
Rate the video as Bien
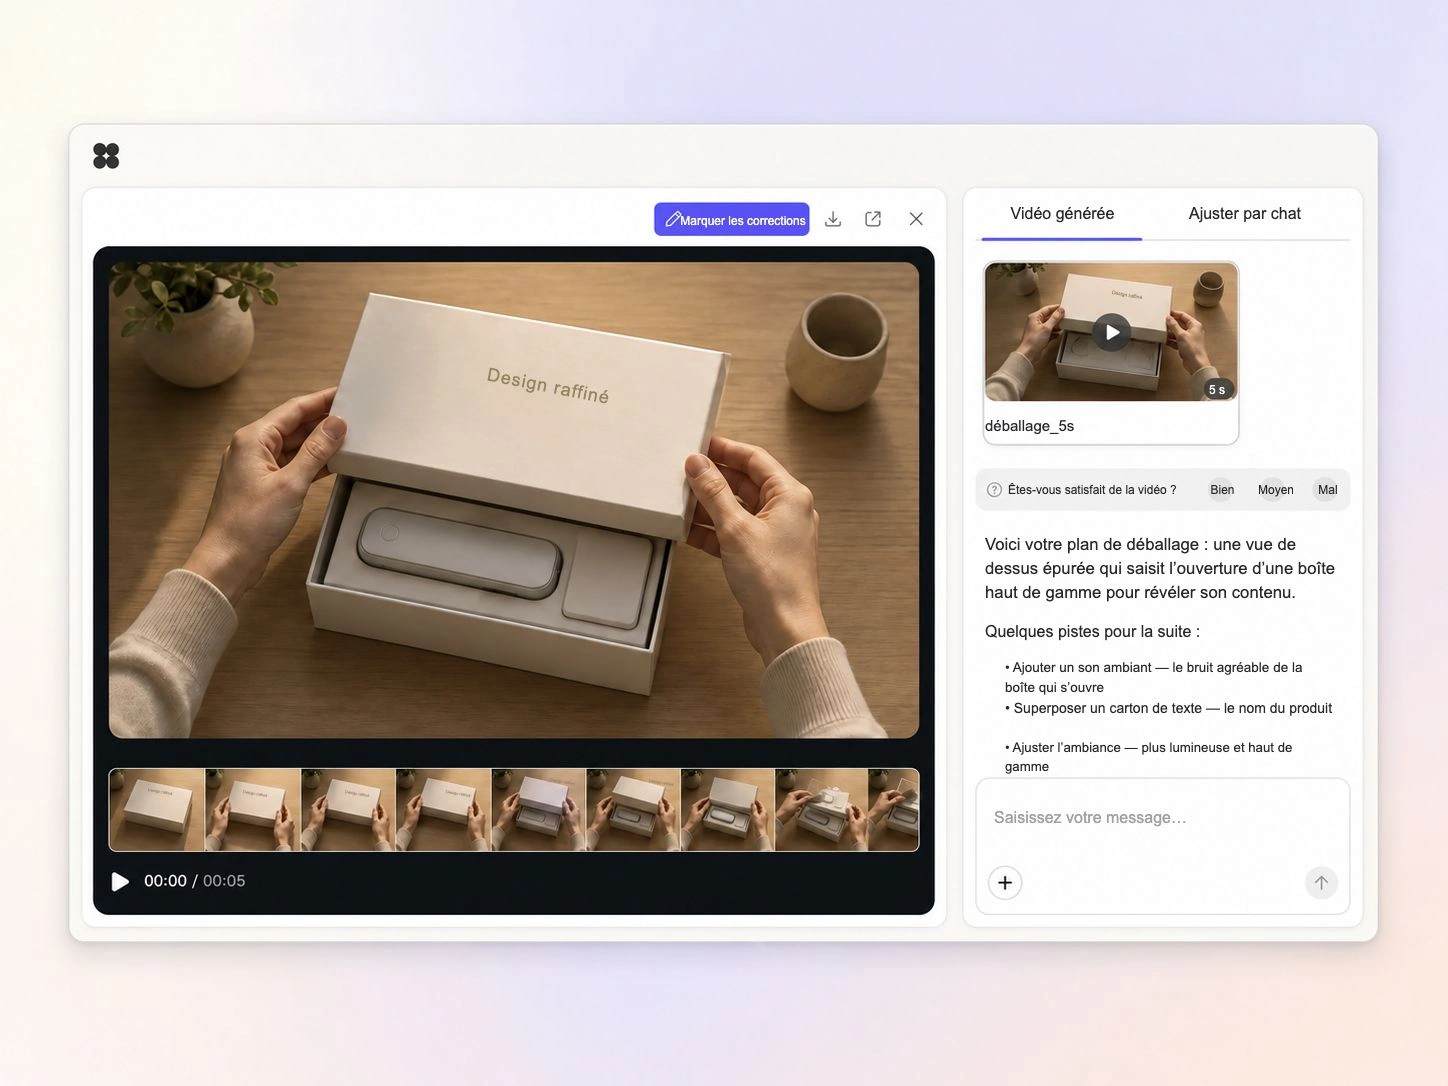(1222, 490)
